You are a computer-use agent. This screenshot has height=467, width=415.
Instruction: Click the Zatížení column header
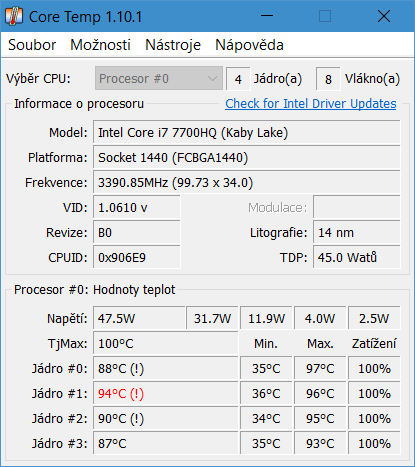coord(374,343)
